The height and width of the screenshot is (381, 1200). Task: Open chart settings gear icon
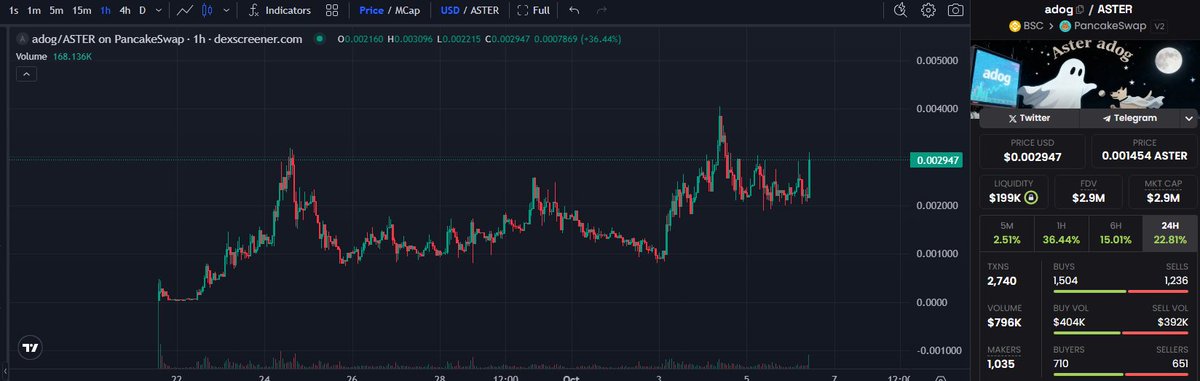(x=928, y=11)
